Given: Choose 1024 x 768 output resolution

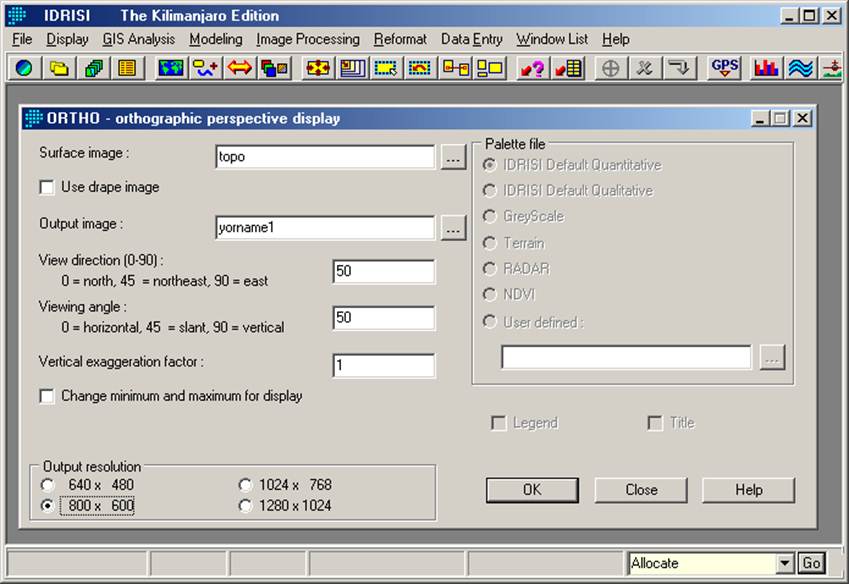Looking at the screenshot, I should coord(245,485).
